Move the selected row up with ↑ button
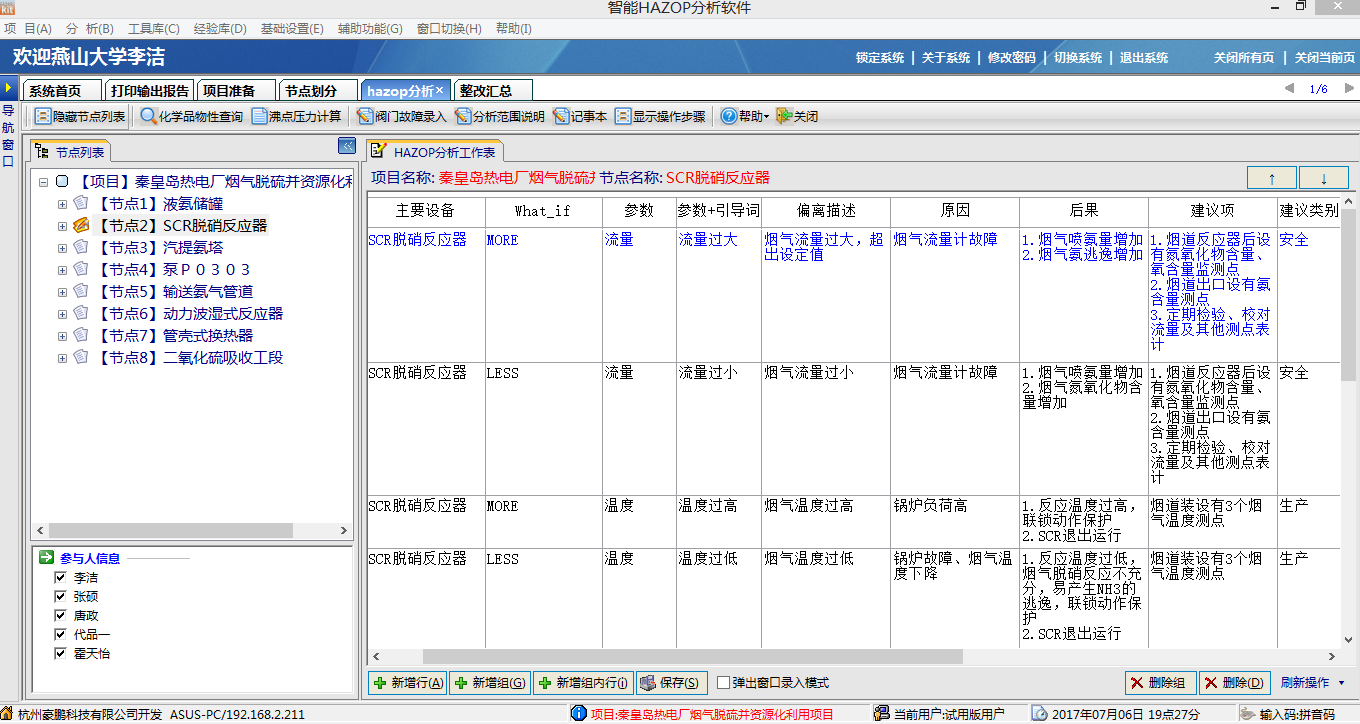This screenshot has height=724, width=1360. 1272,178
